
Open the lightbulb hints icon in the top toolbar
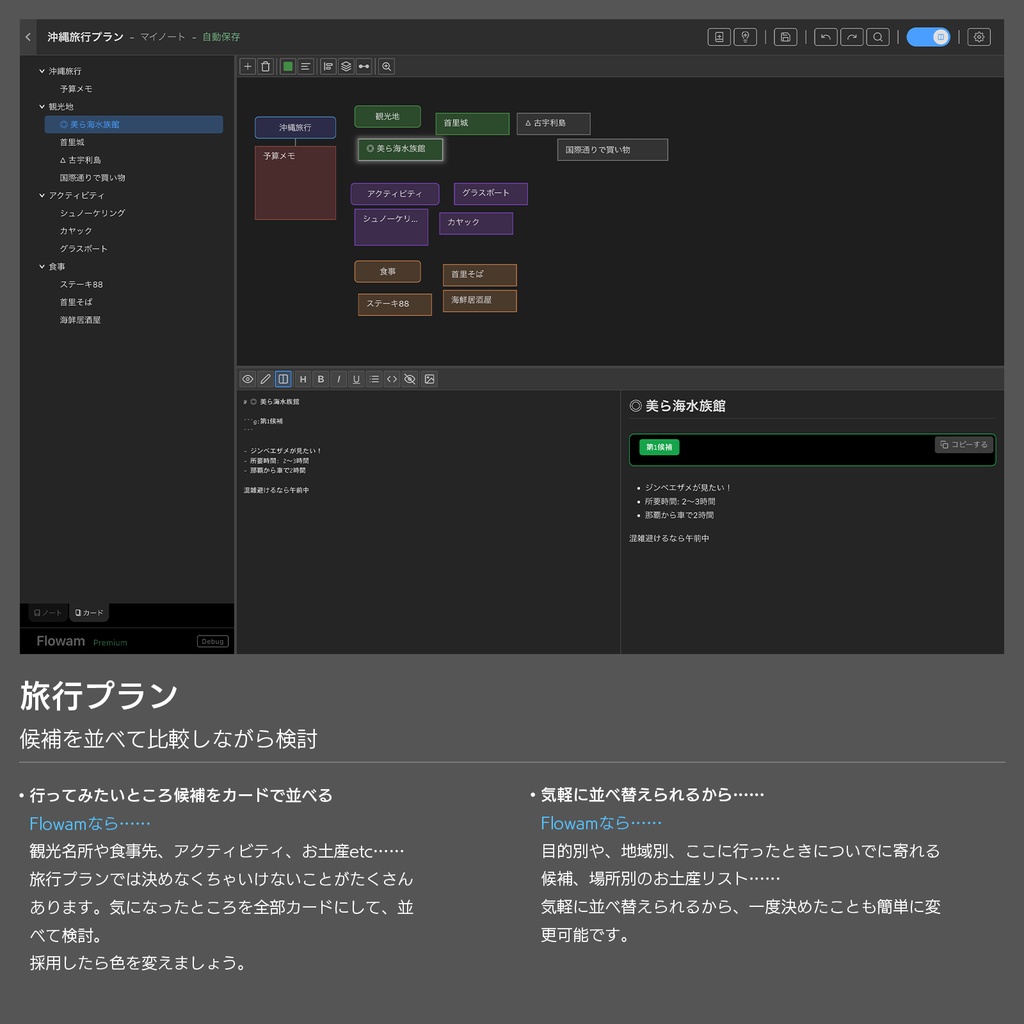(746, 36)
